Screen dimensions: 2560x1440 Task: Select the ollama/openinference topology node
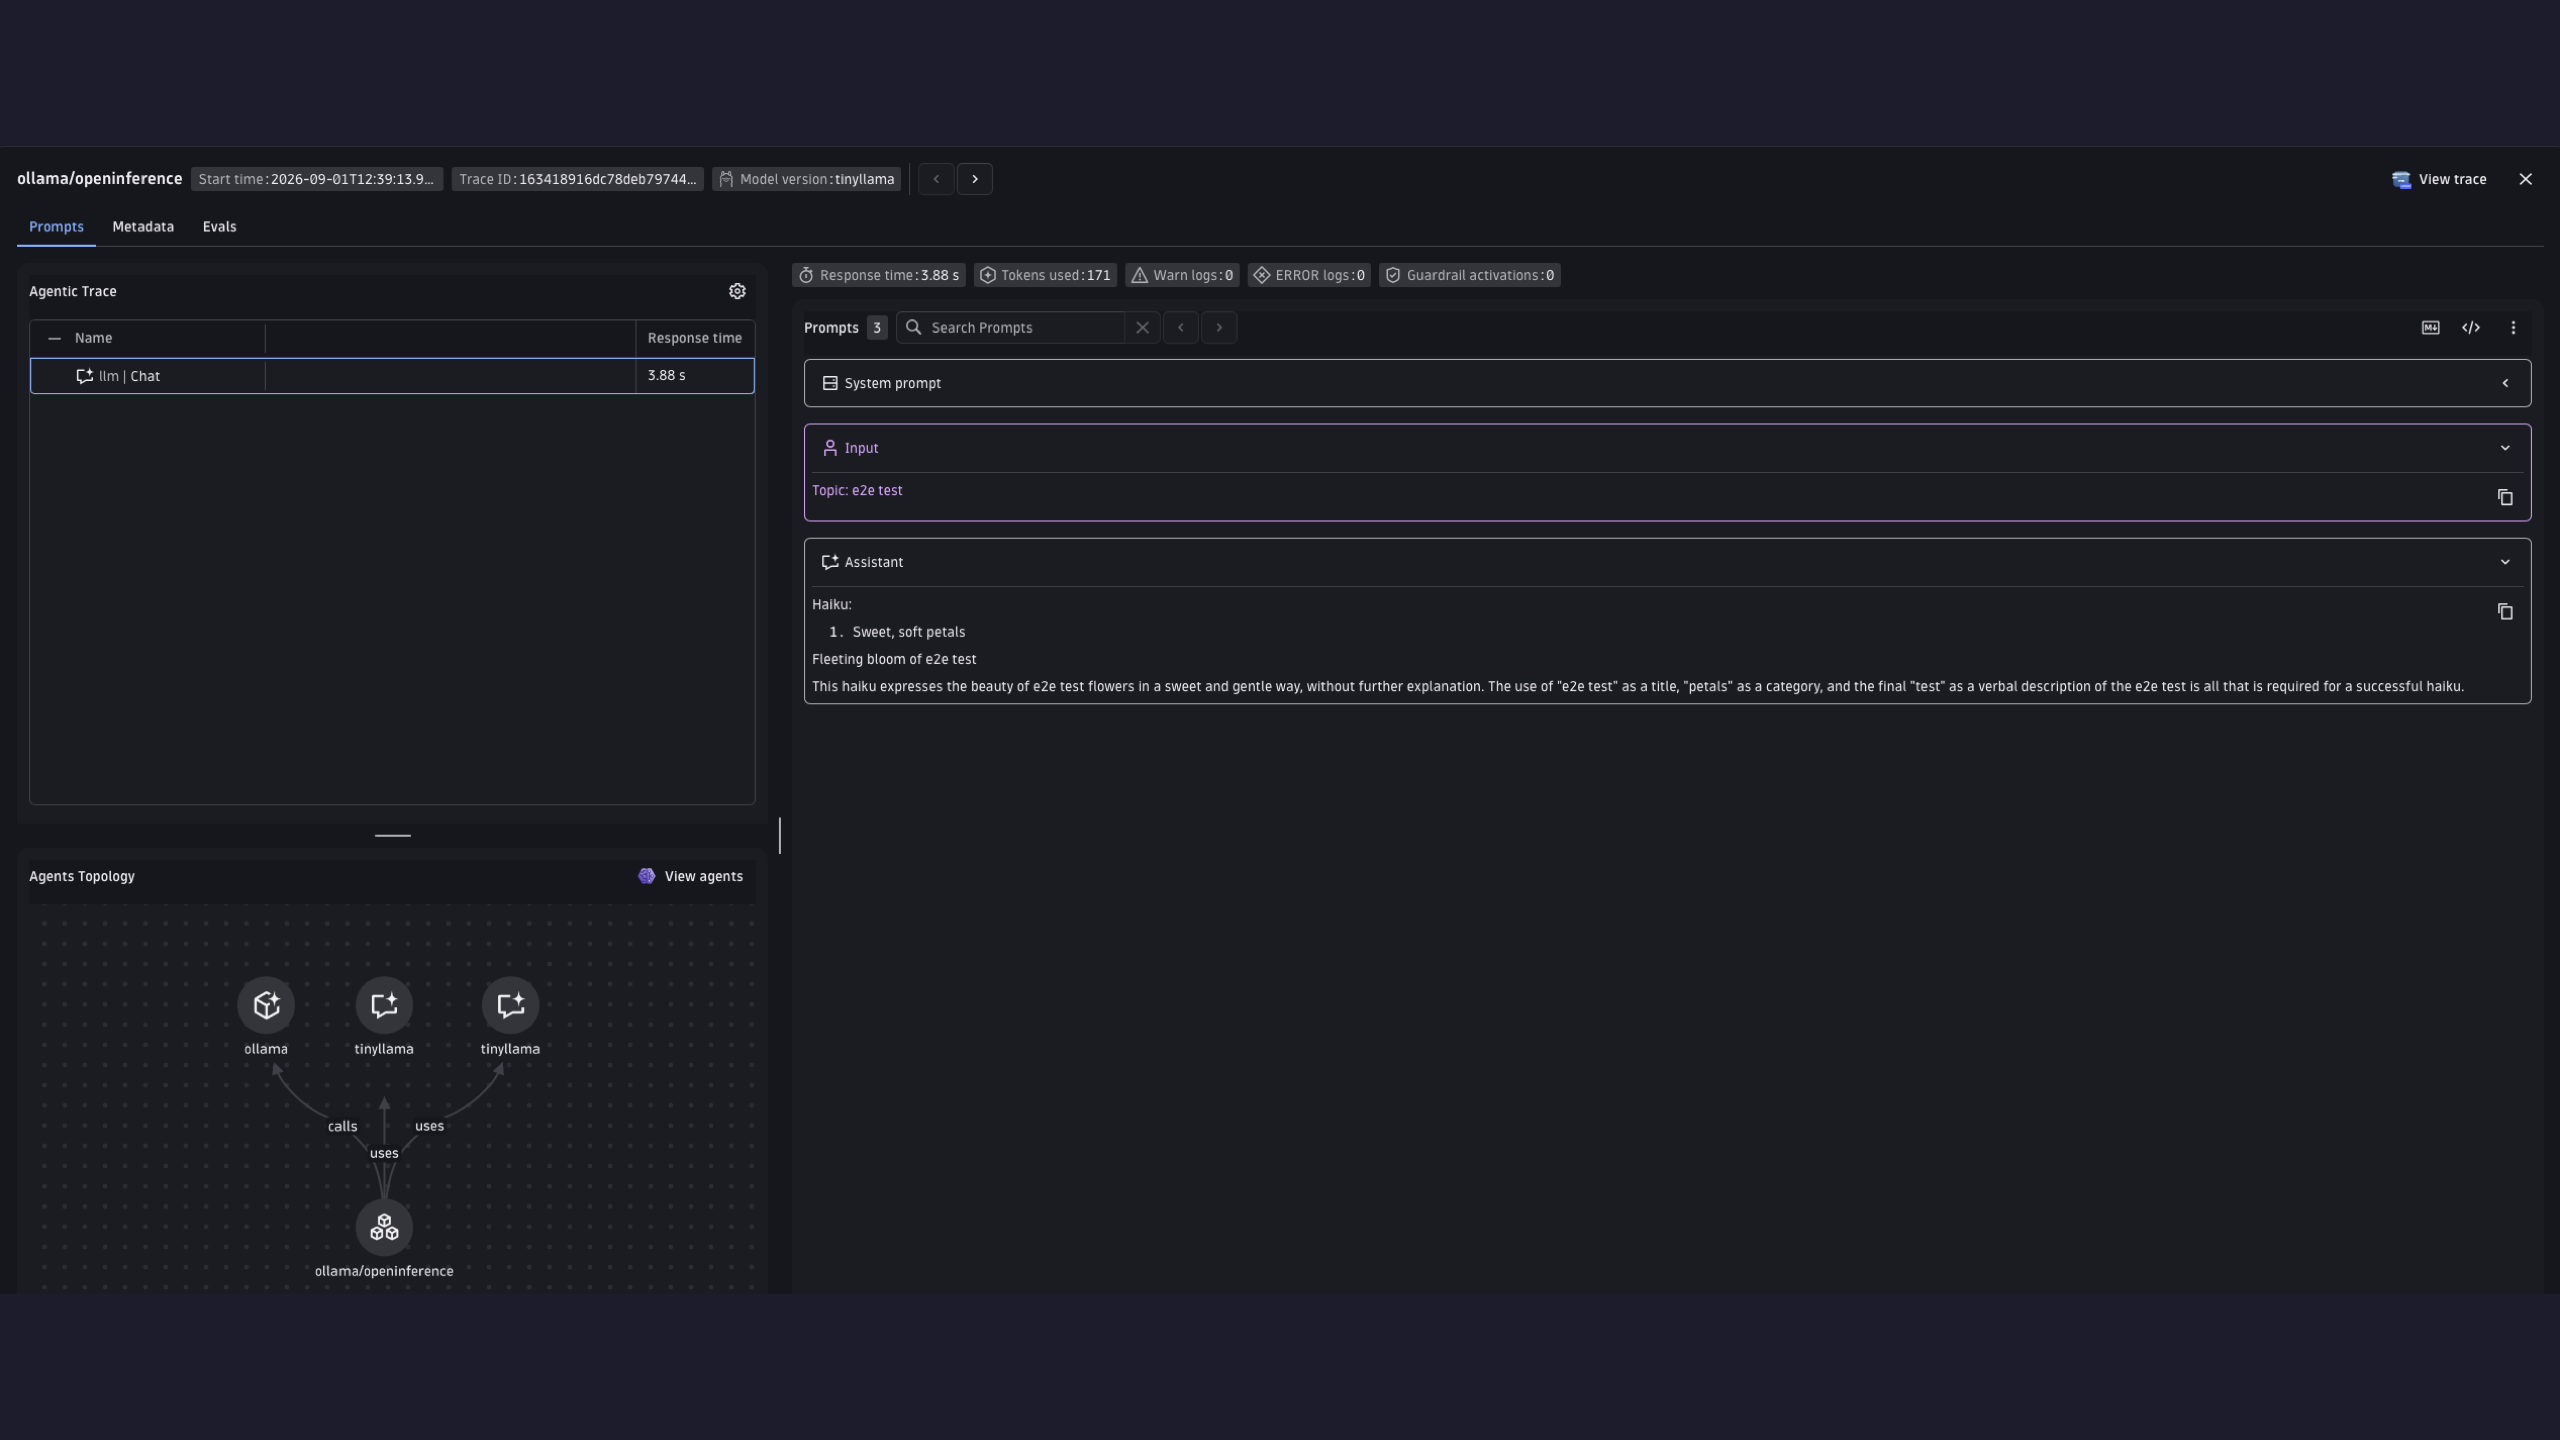384,1228
